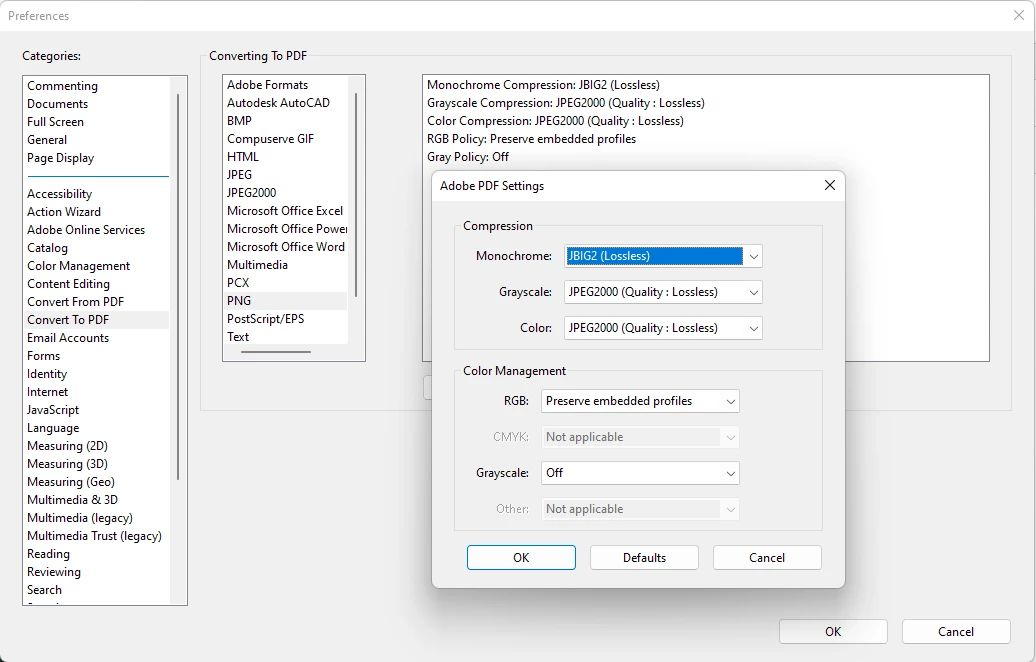The width and height of the screenshot is (1036, 662).
Task: Choose Adobe Formats in the converter list
Action: (x=268, y=85)
